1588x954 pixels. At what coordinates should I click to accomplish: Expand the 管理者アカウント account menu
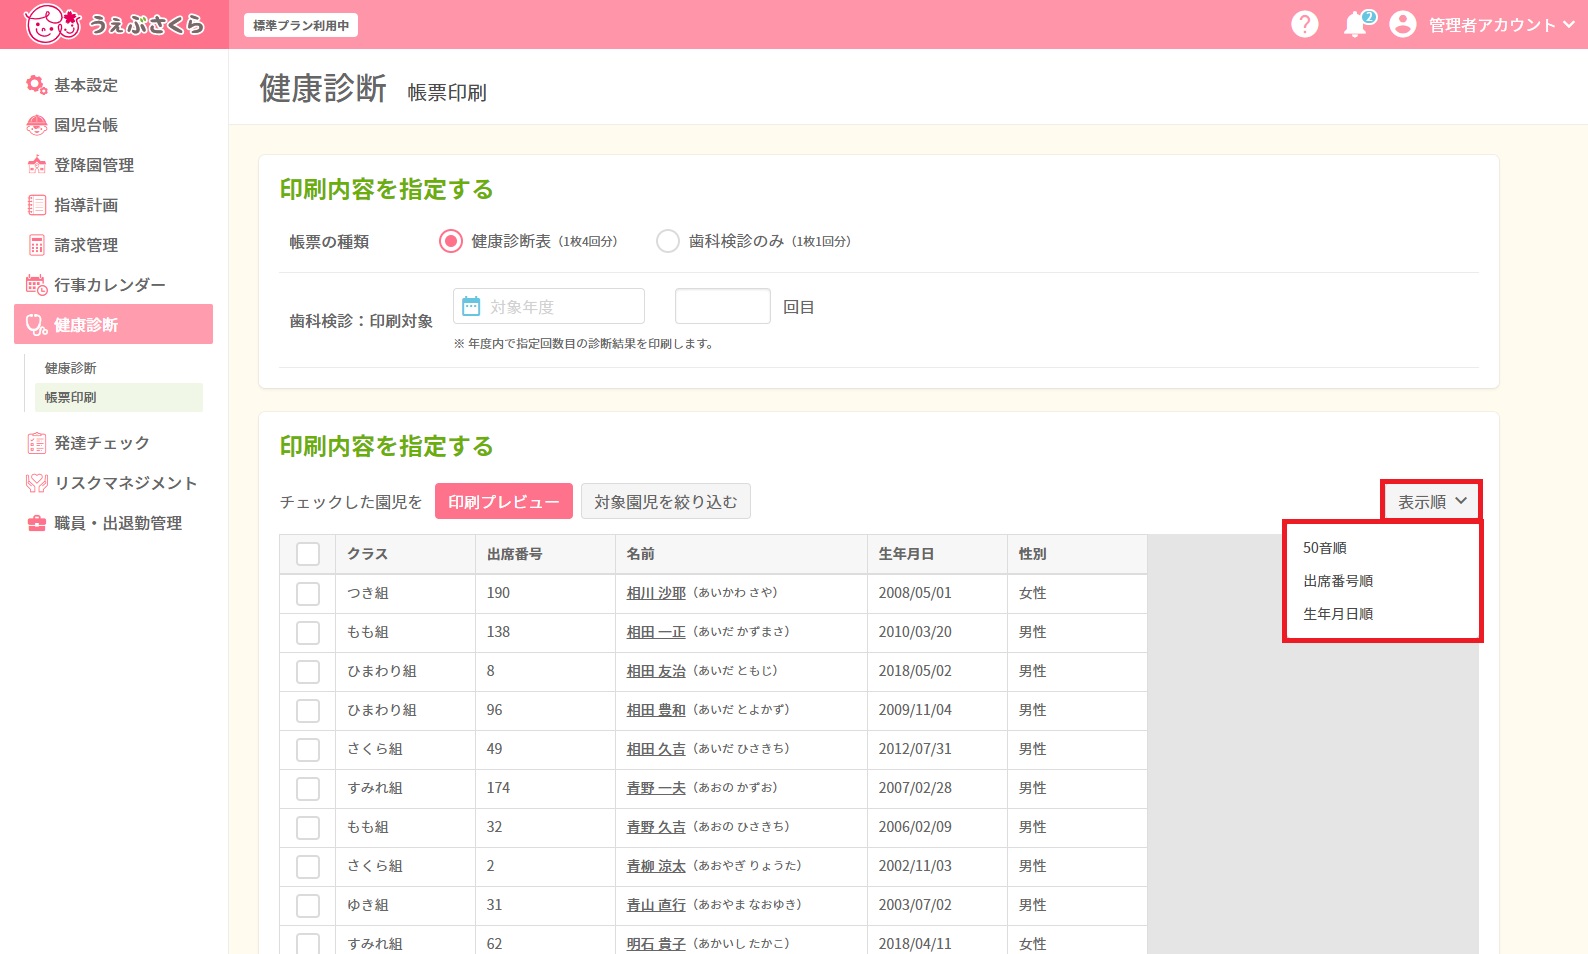pyautogui.click(x=1501, y=25)
